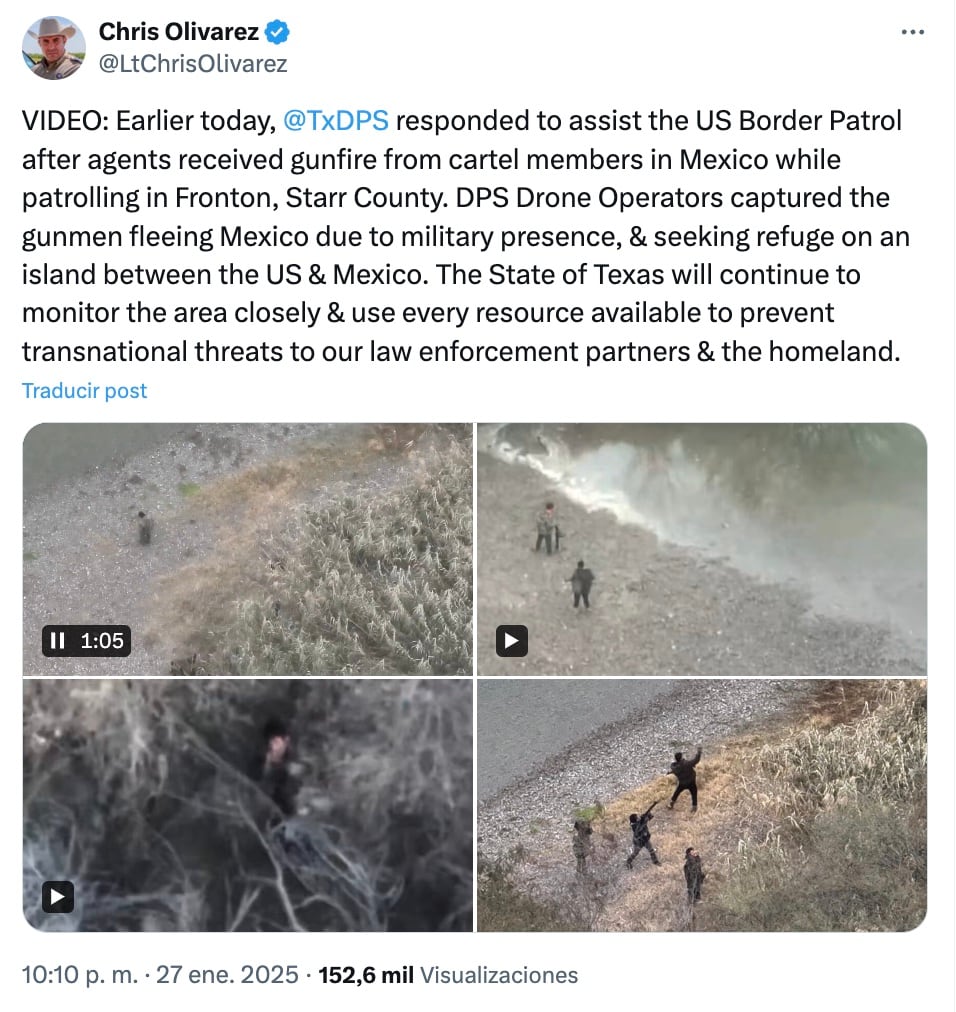Click the 152,6 mil Visualizaciones count
This screenshot has height=1012, width=956.
pyautogui.click(x=448, y=975)
